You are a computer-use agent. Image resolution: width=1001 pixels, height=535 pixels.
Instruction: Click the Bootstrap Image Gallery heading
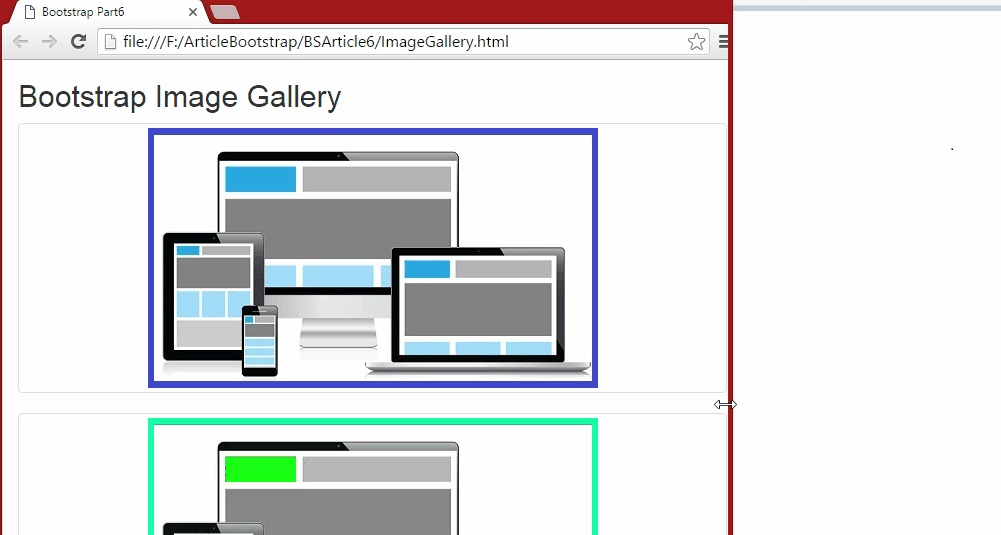click(180, 97)
